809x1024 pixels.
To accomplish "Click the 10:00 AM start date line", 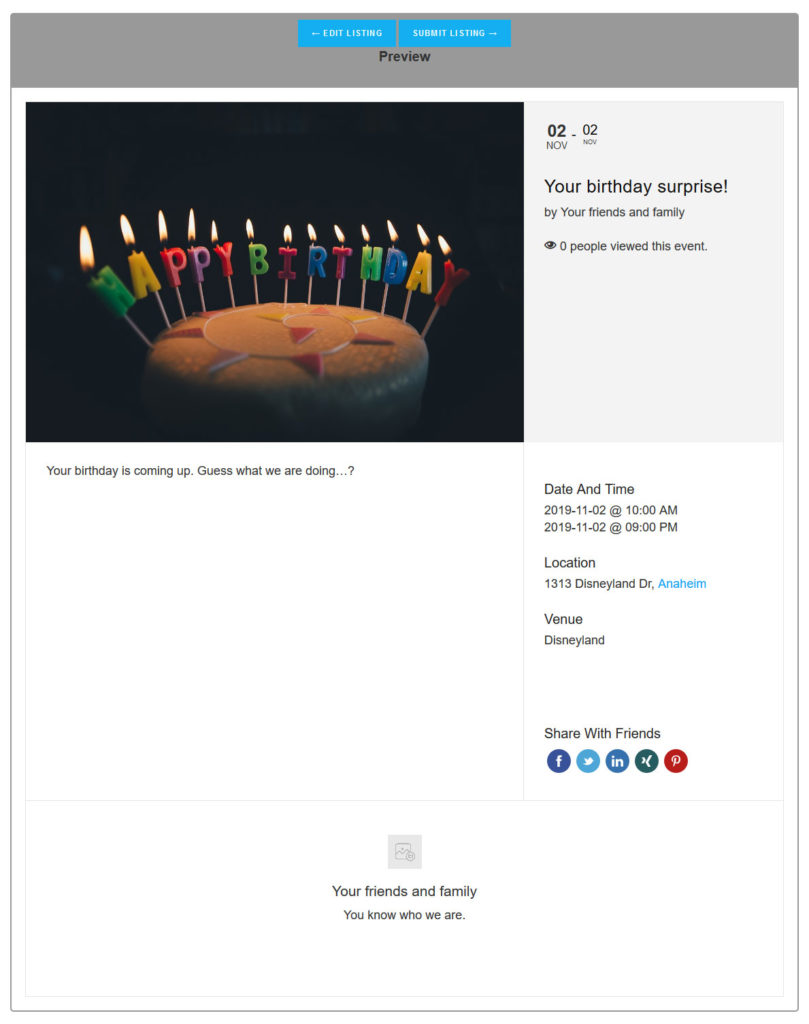I will pyautogui.click(x=610, y=510).
